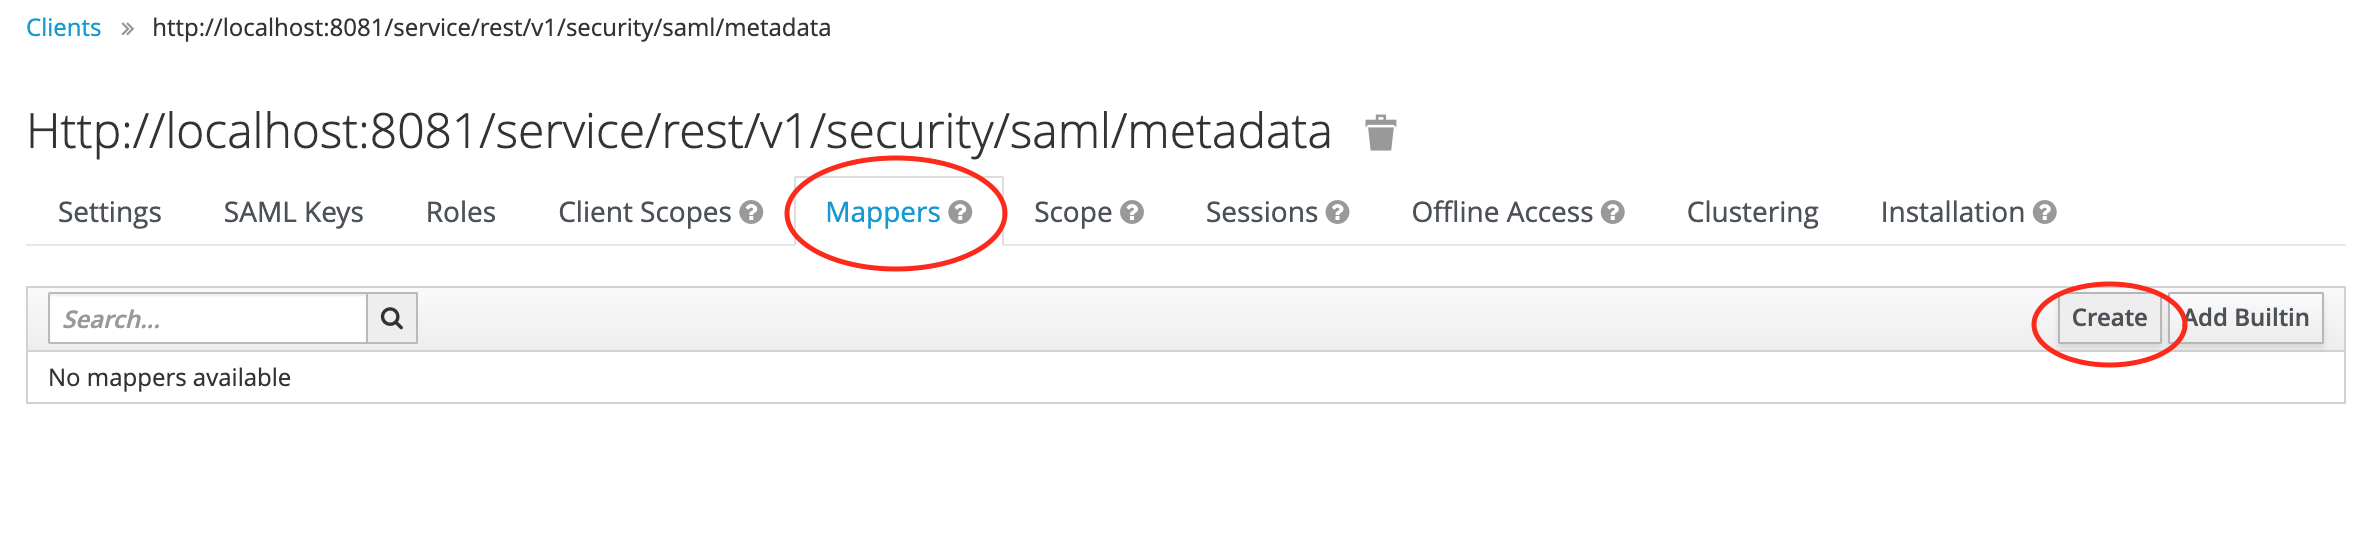
Task: Select the Client Scopes tab
Action: [x=645, y=212]
